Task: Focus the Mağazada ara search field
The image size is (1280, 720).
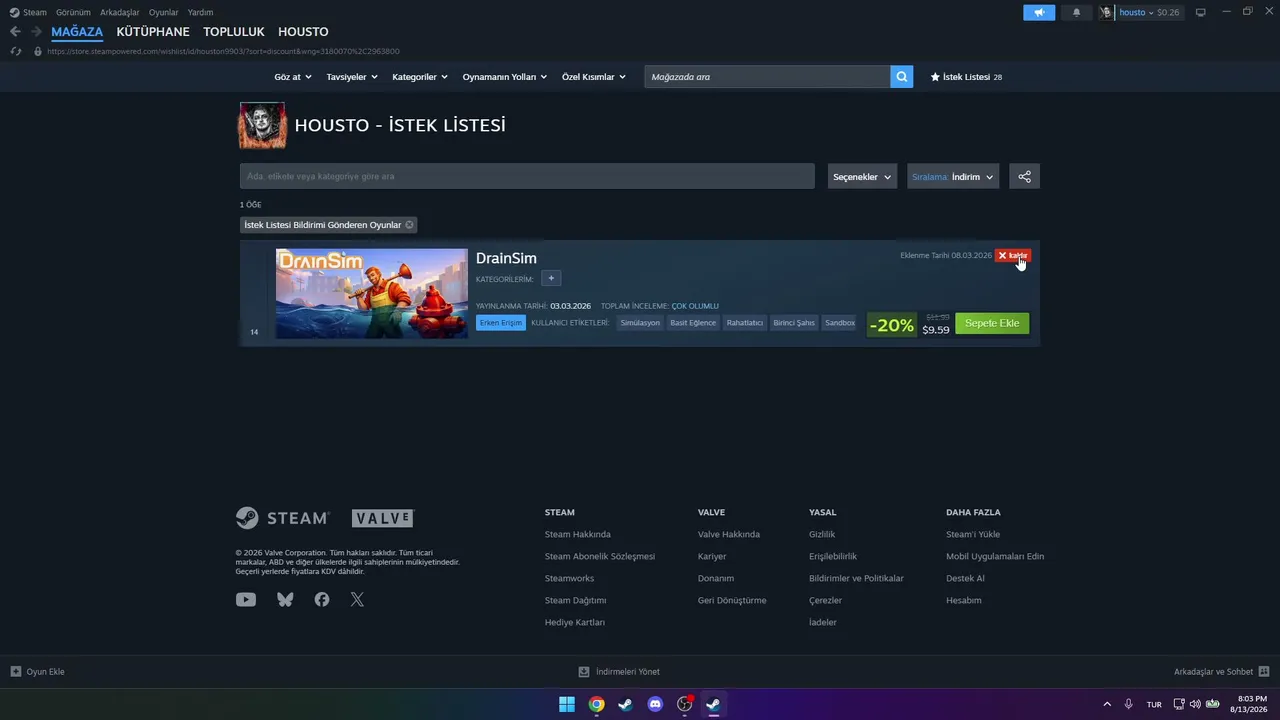Action: coord(767,76)
